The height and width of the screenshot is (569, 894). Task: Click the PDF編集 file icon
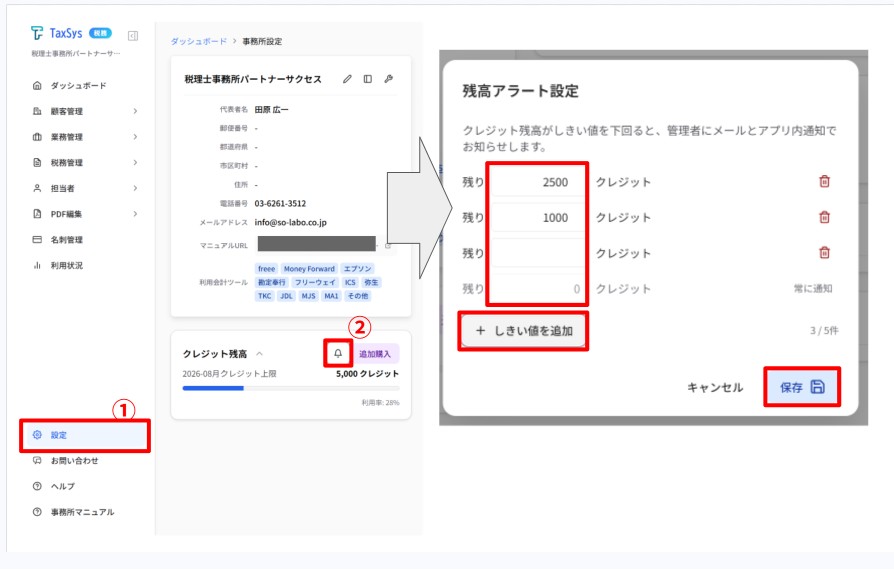coord(37,214)
